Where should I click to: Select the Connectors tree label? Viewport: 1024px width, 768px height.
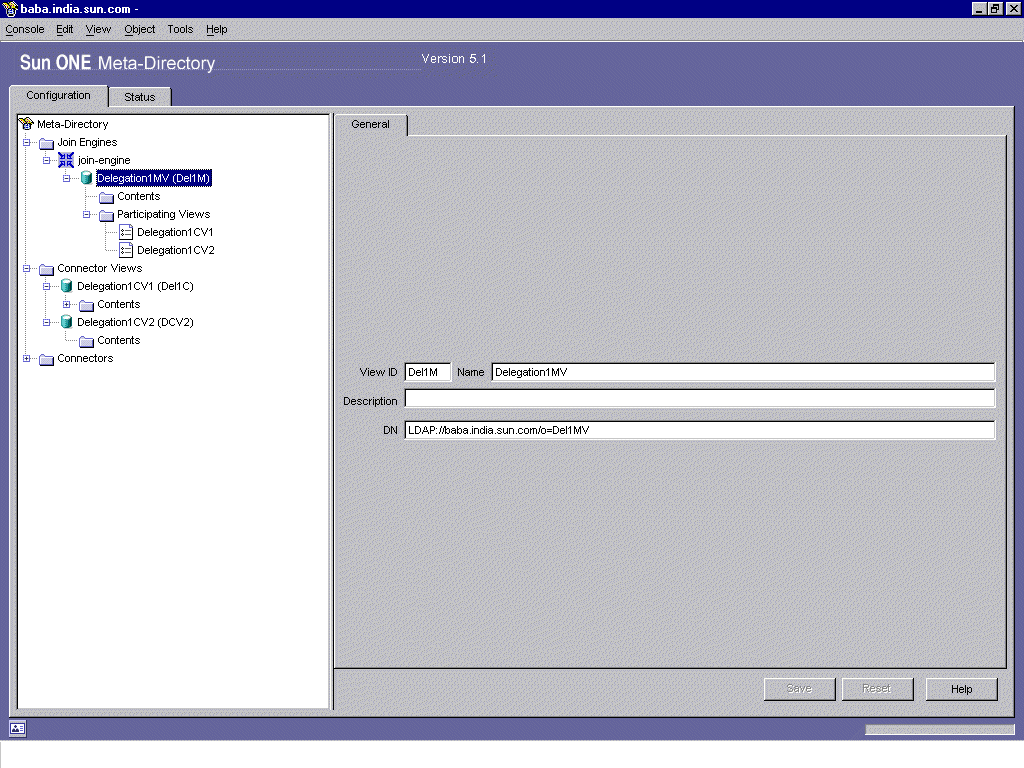click(85, 359)
